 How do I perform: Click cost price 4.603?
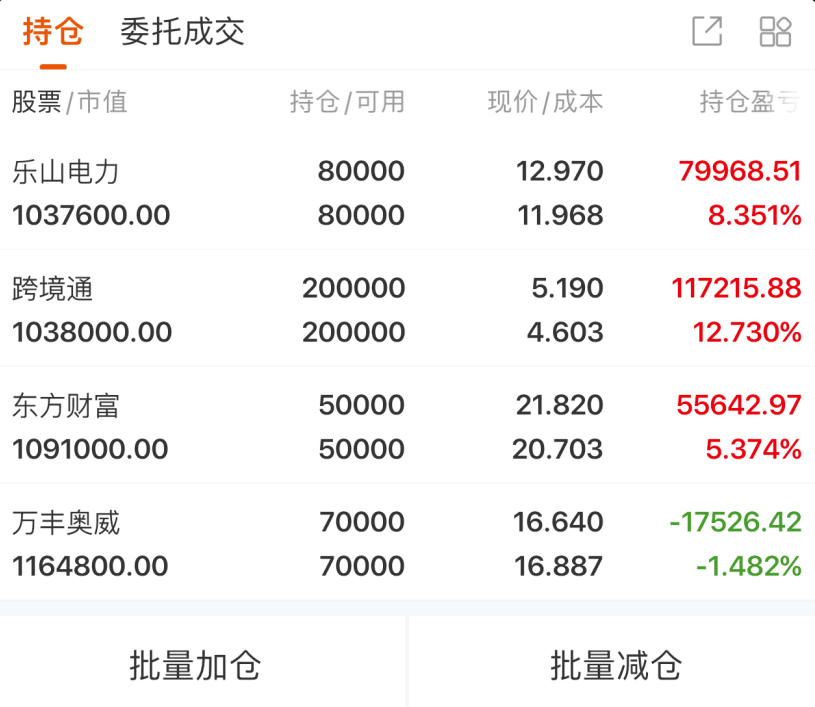click(x=565, y=332)
